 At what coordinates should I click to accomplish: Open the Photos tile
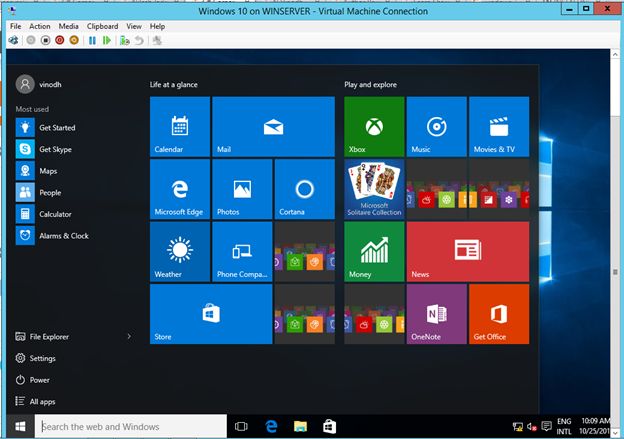click(x=242, y=189)
